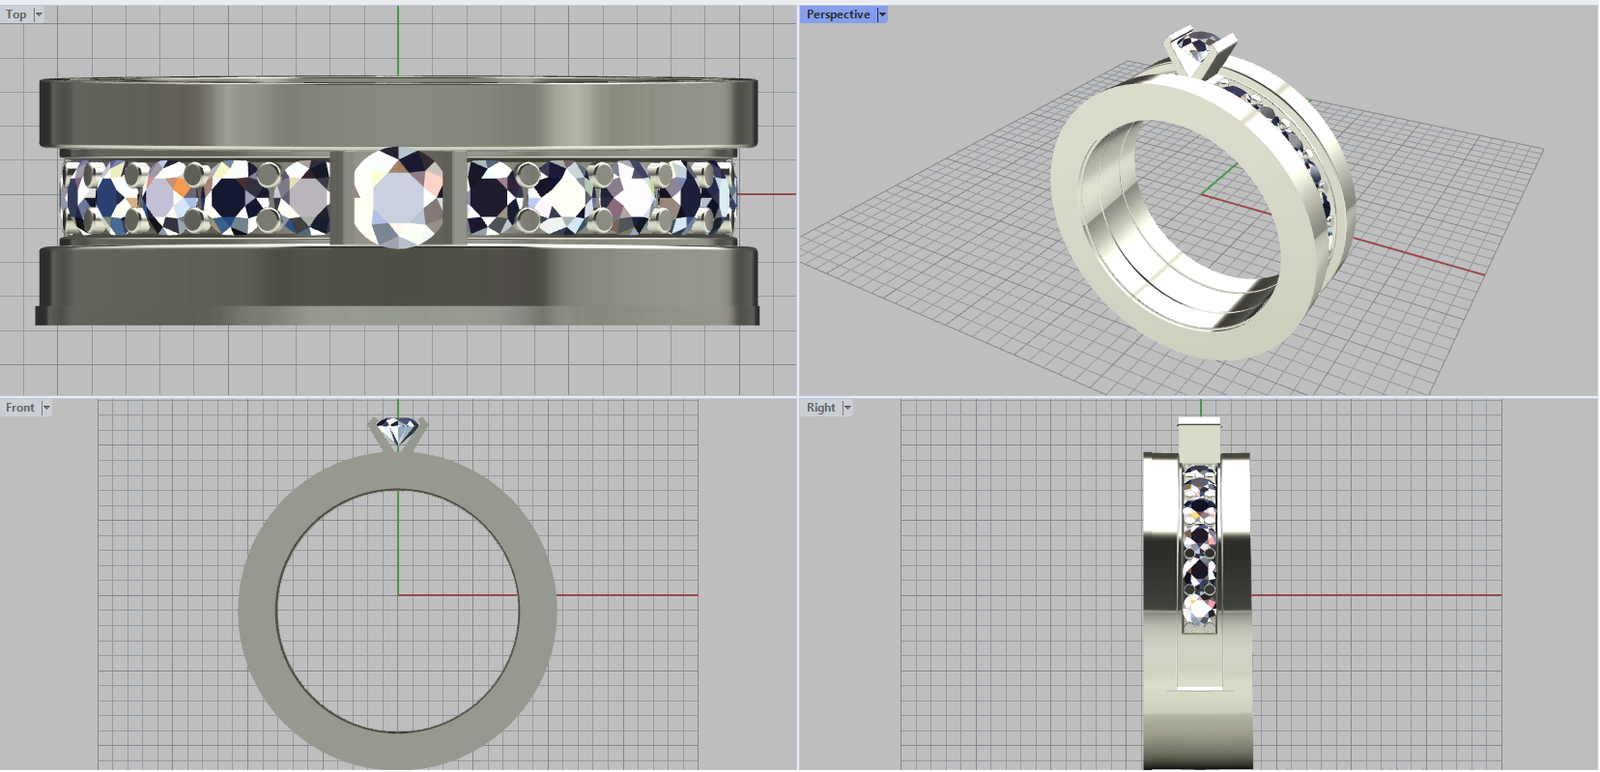Click the Perspective viewport title
Viewport: 1600px width, 772px height.
pos(838,15)
